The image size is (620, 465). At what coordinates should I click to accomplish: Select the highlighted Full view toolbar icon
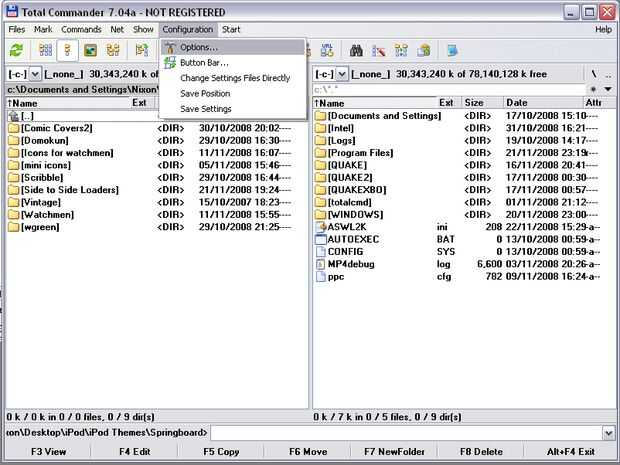[68, 50]
